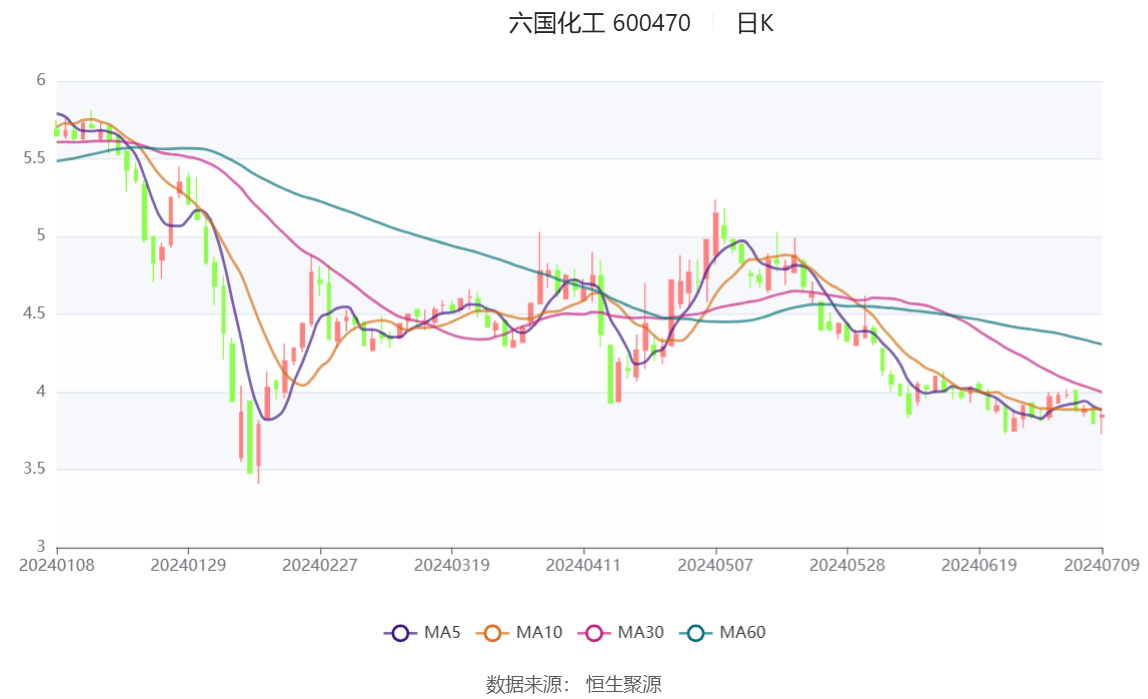Click the chart title 六国化工 600470
This screenshot has width=1148, height=699.
(599, 24)
